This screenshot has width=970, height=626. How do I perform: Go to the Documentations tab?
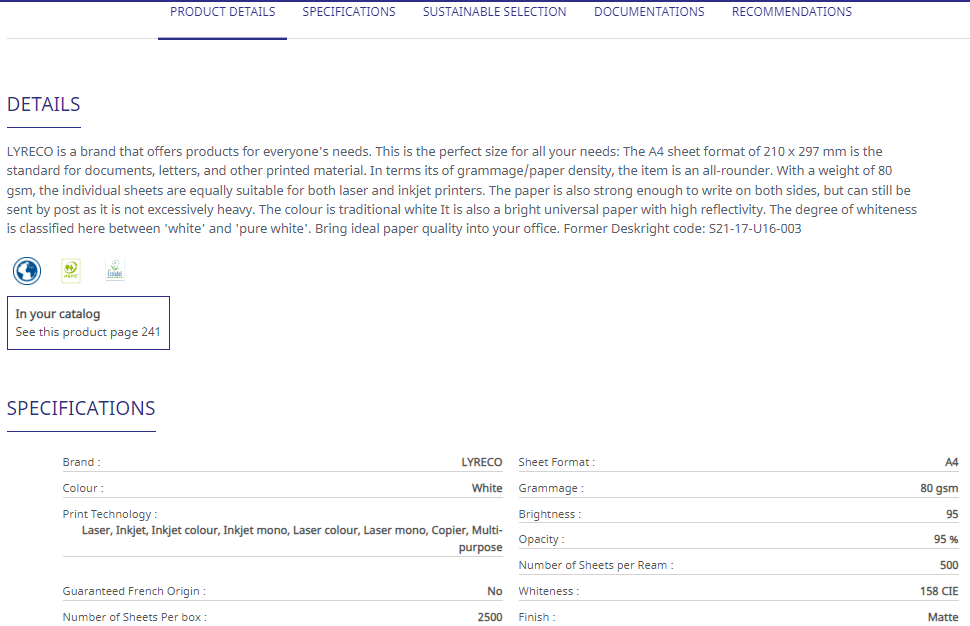coord(649,12)
